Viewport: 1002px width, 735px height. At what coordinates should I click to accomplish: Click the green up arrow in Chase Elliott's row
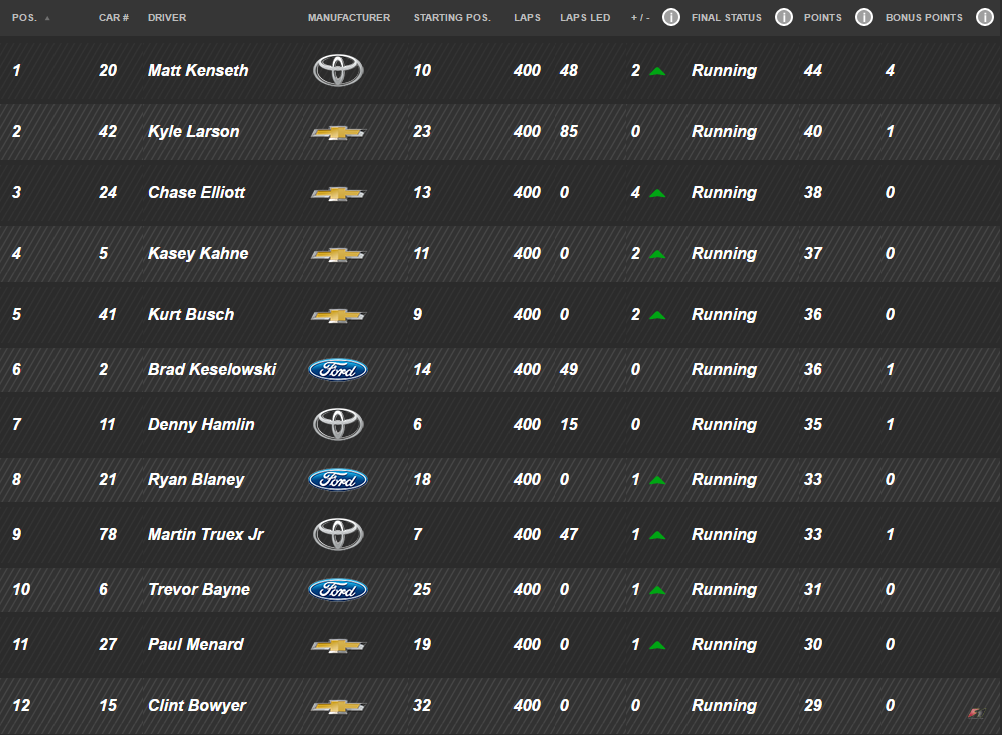coord(657,193)
